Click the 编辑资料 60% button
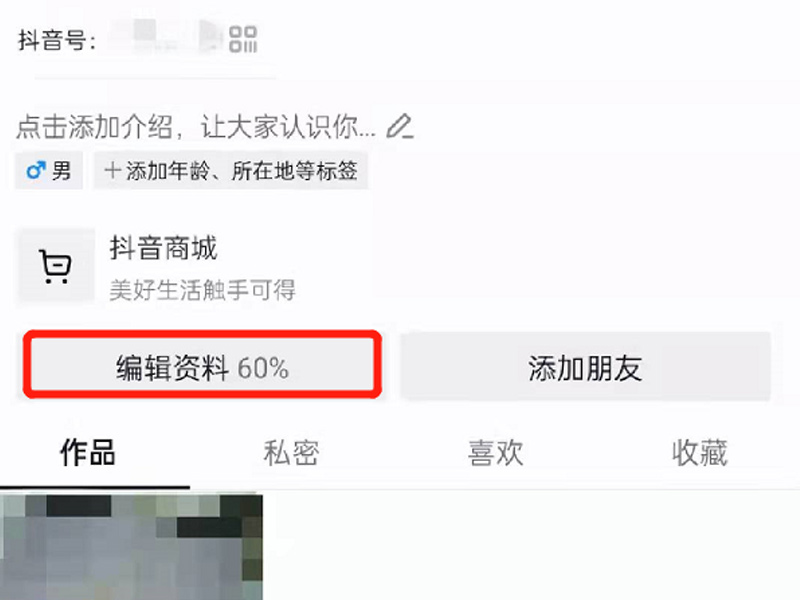 click(203, 364)
